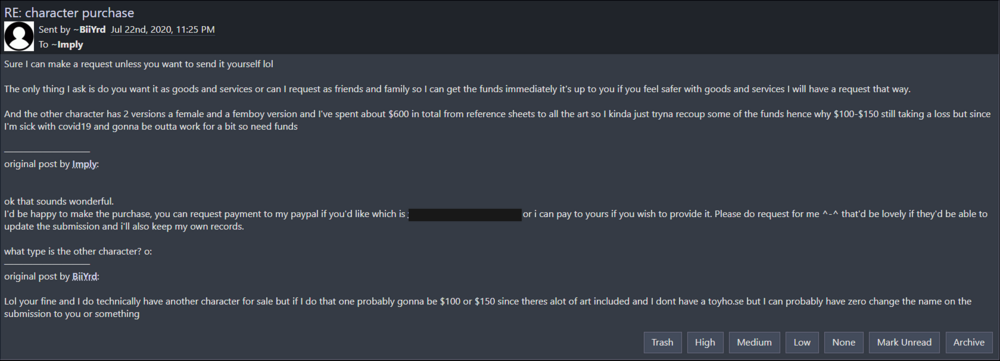Click the sender's default avatar icon
Screen dimensions: 1000x361
point(19,36)
